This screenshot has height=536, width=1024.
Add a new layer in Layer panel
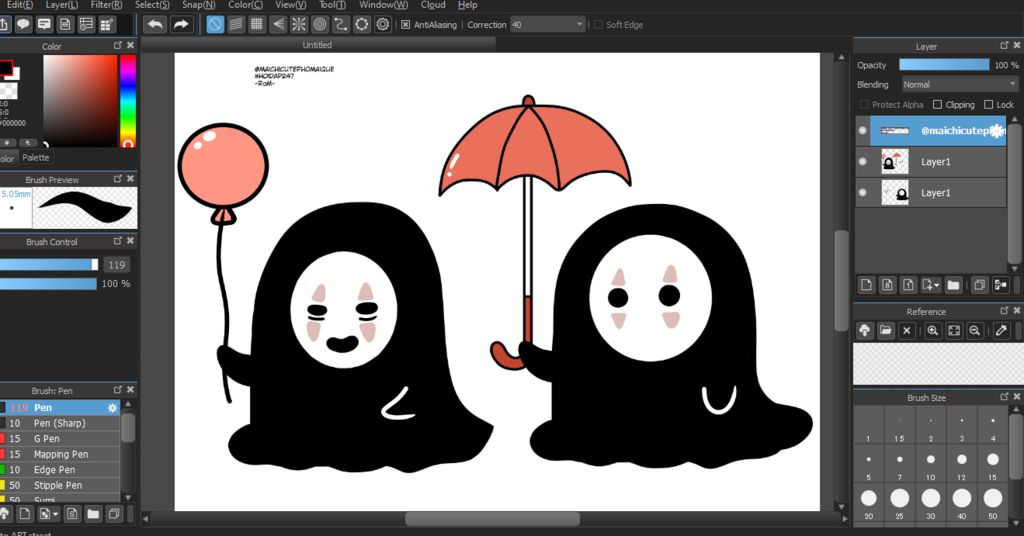coord(866,285)
